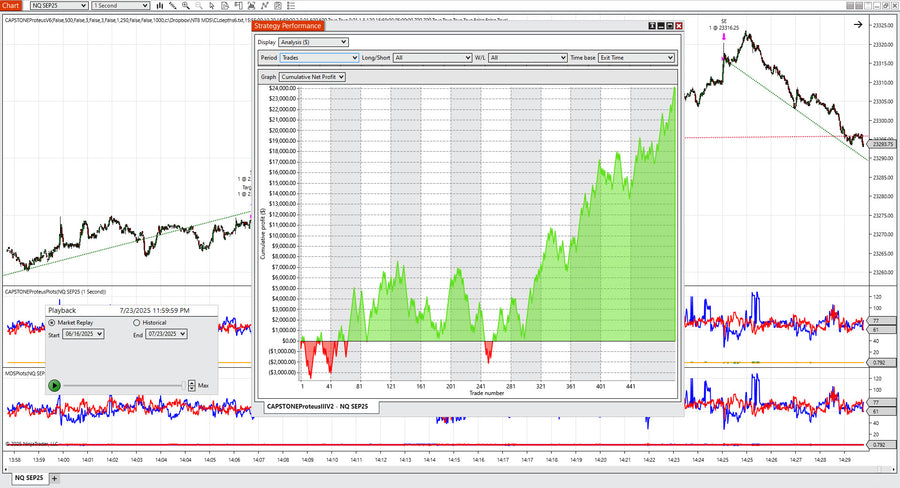Select the cursor pointer tool icon
The image size is (900, 488).
pos(212,6)
